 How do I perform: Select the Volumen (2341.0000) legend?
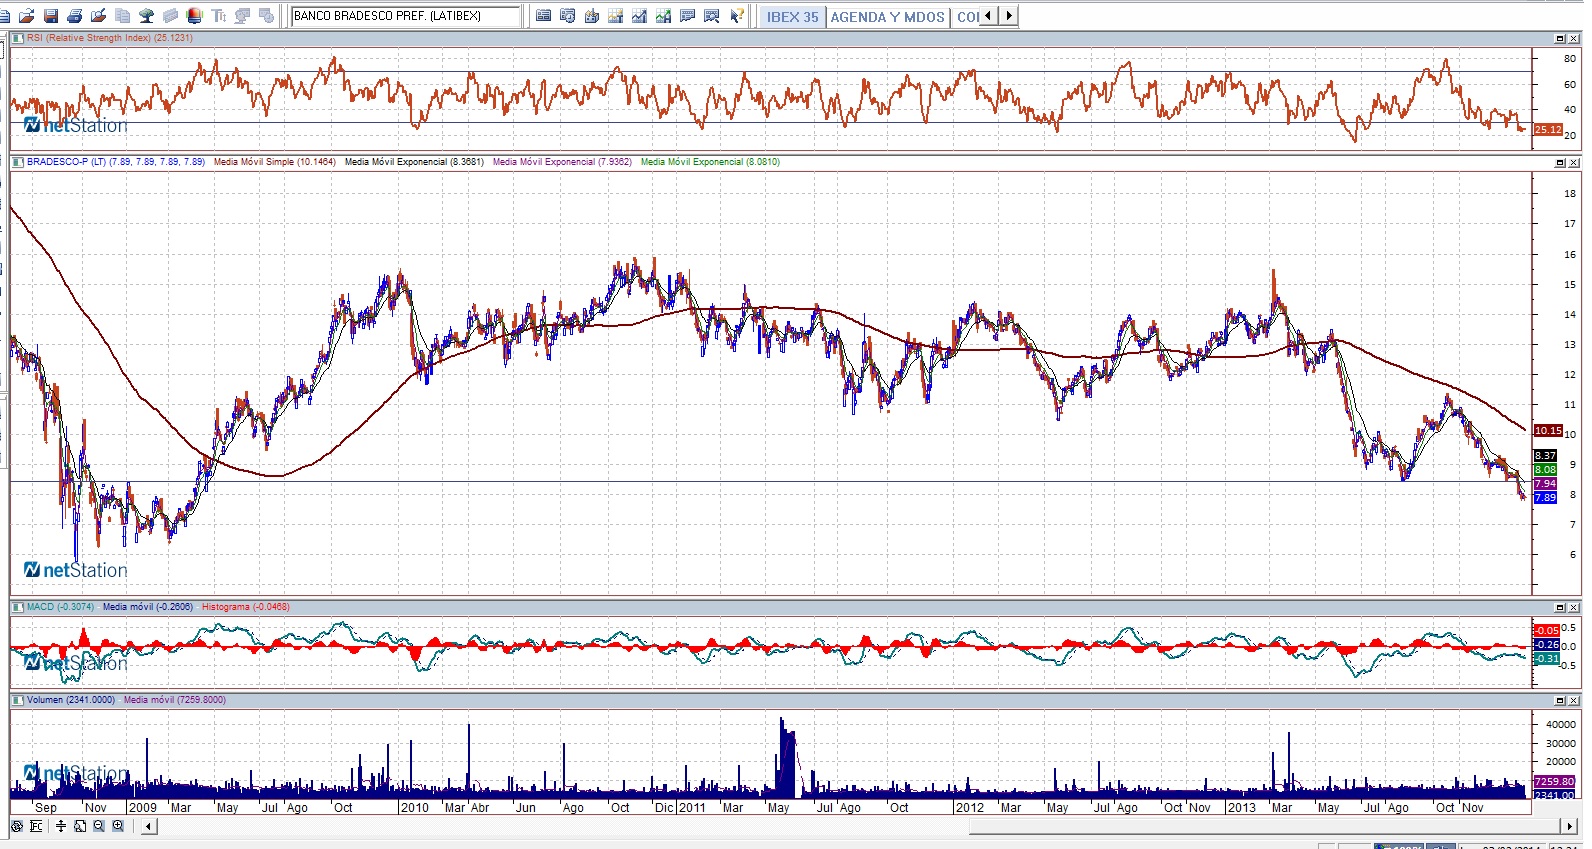pos(71,700)
